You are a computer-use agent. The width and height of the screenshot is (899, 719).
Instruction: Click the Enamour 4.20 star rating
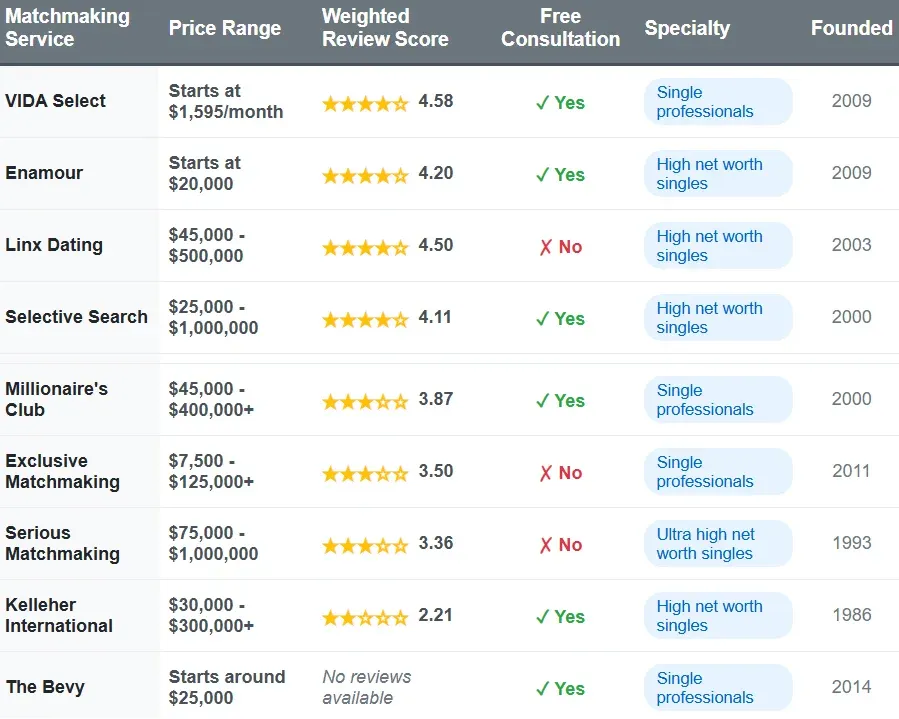pyautogui.click(x=365, y=175)
